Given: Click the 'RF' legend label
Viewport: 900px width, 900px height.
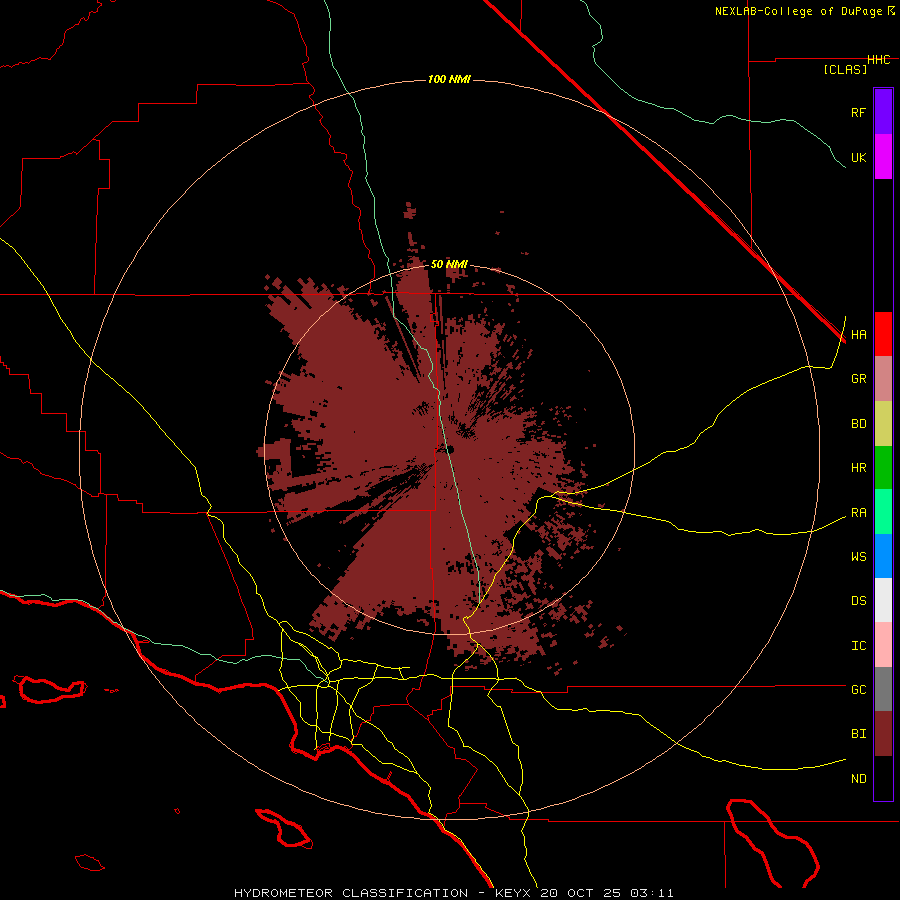Looking at the screenshot, I should point(858,112).
